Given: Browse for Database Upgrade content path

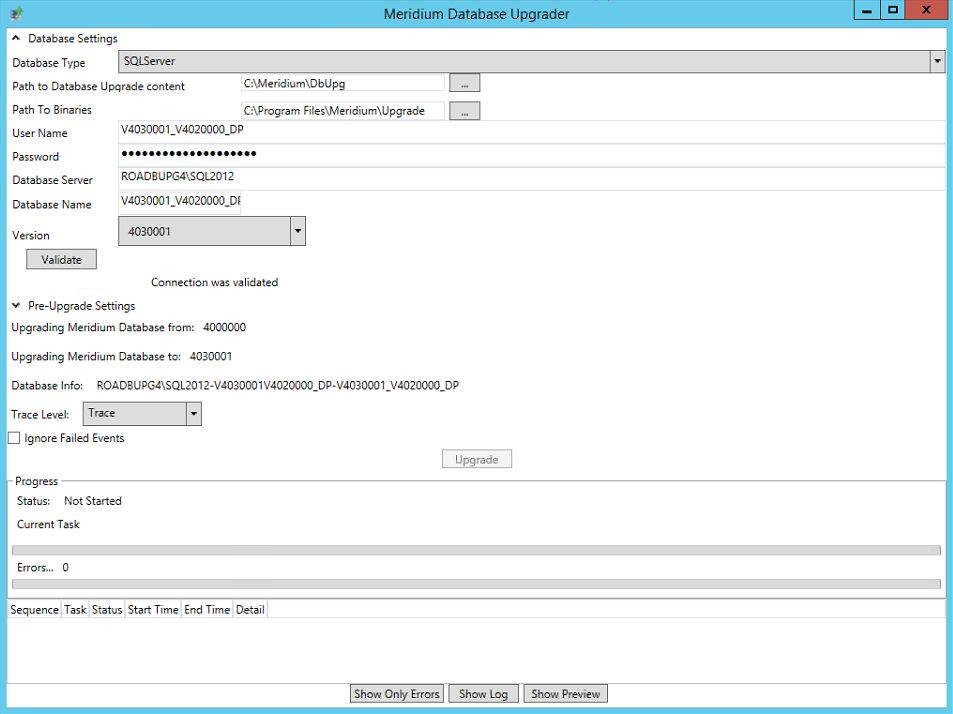Looking at the screenshot, I should click(x=464, y=83).
